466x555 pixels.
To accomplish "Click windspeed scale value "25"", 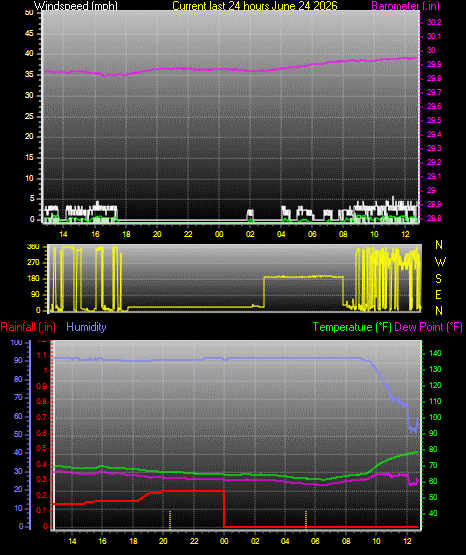I will click(x=29, y=116).
